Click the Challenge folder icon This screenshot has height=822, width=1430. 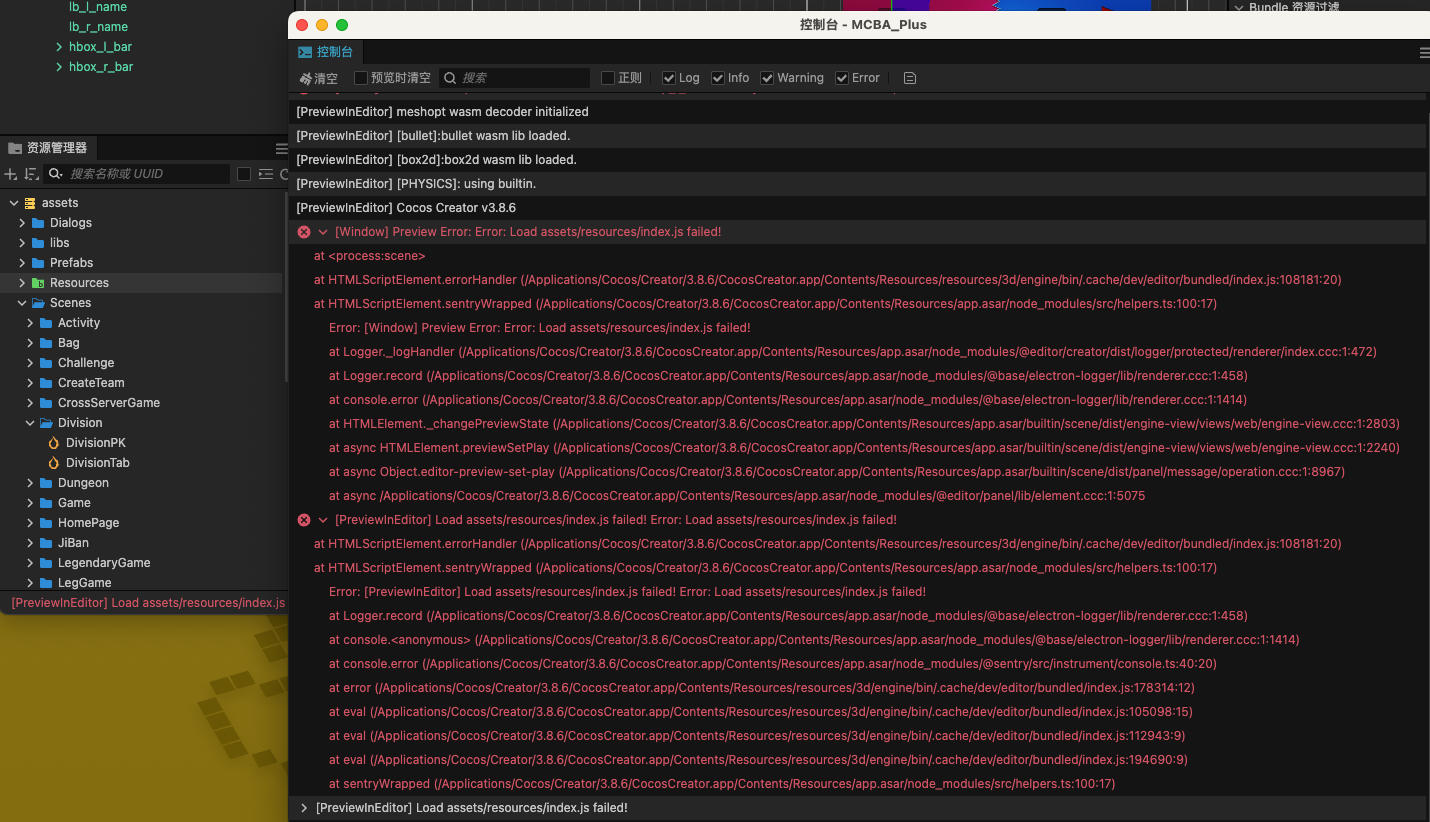[x=46, y=363]
